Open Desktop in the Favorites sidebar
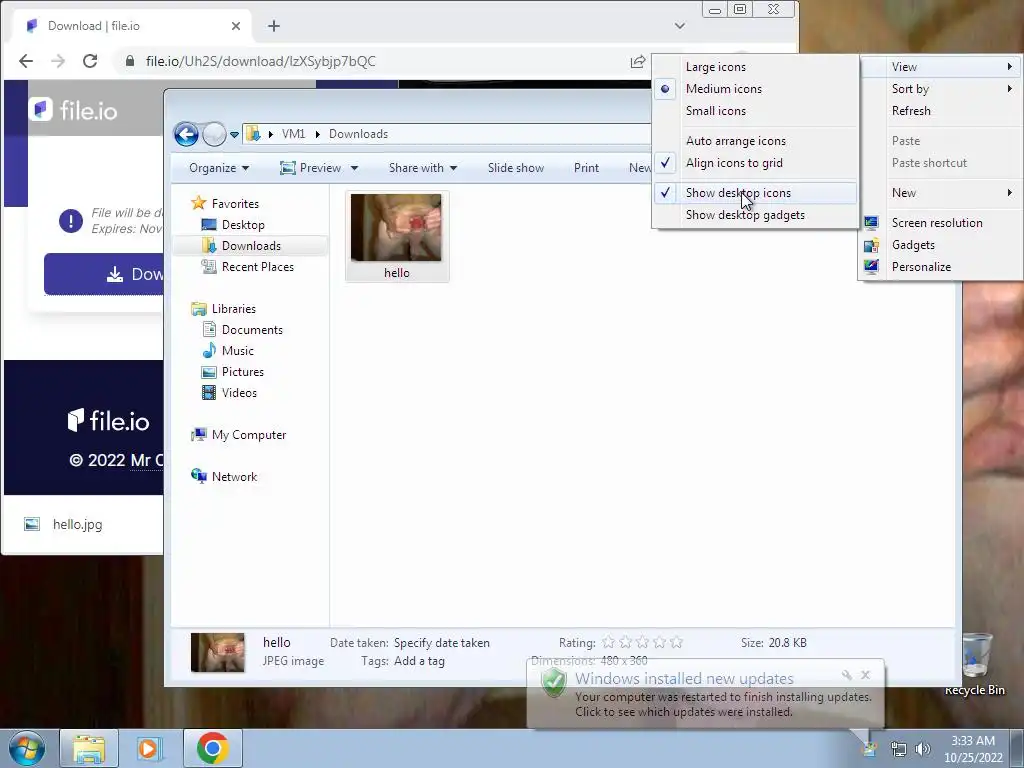Viewport: 1024px width, 768px height. [x=242, y=225]
